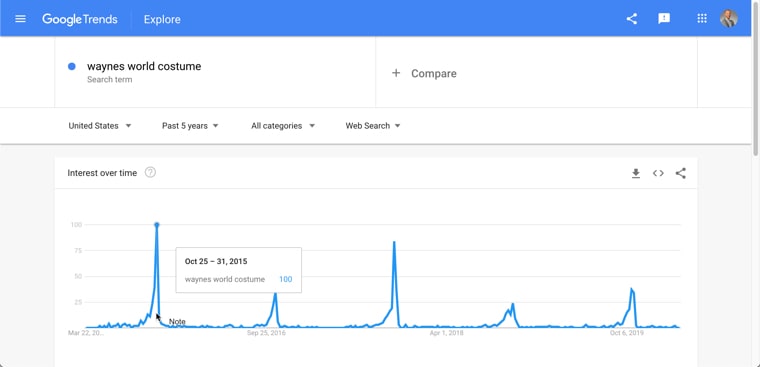This screenshot has width=760, height=367.
Task: Expand the United States region dropdown
Action: pos(100,126)
